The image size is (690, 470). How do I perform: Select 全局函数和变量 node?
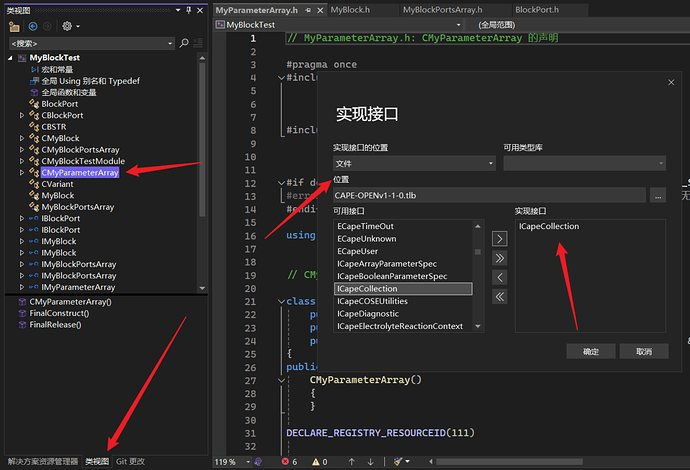pyautogui.click(x=69, y=92)
